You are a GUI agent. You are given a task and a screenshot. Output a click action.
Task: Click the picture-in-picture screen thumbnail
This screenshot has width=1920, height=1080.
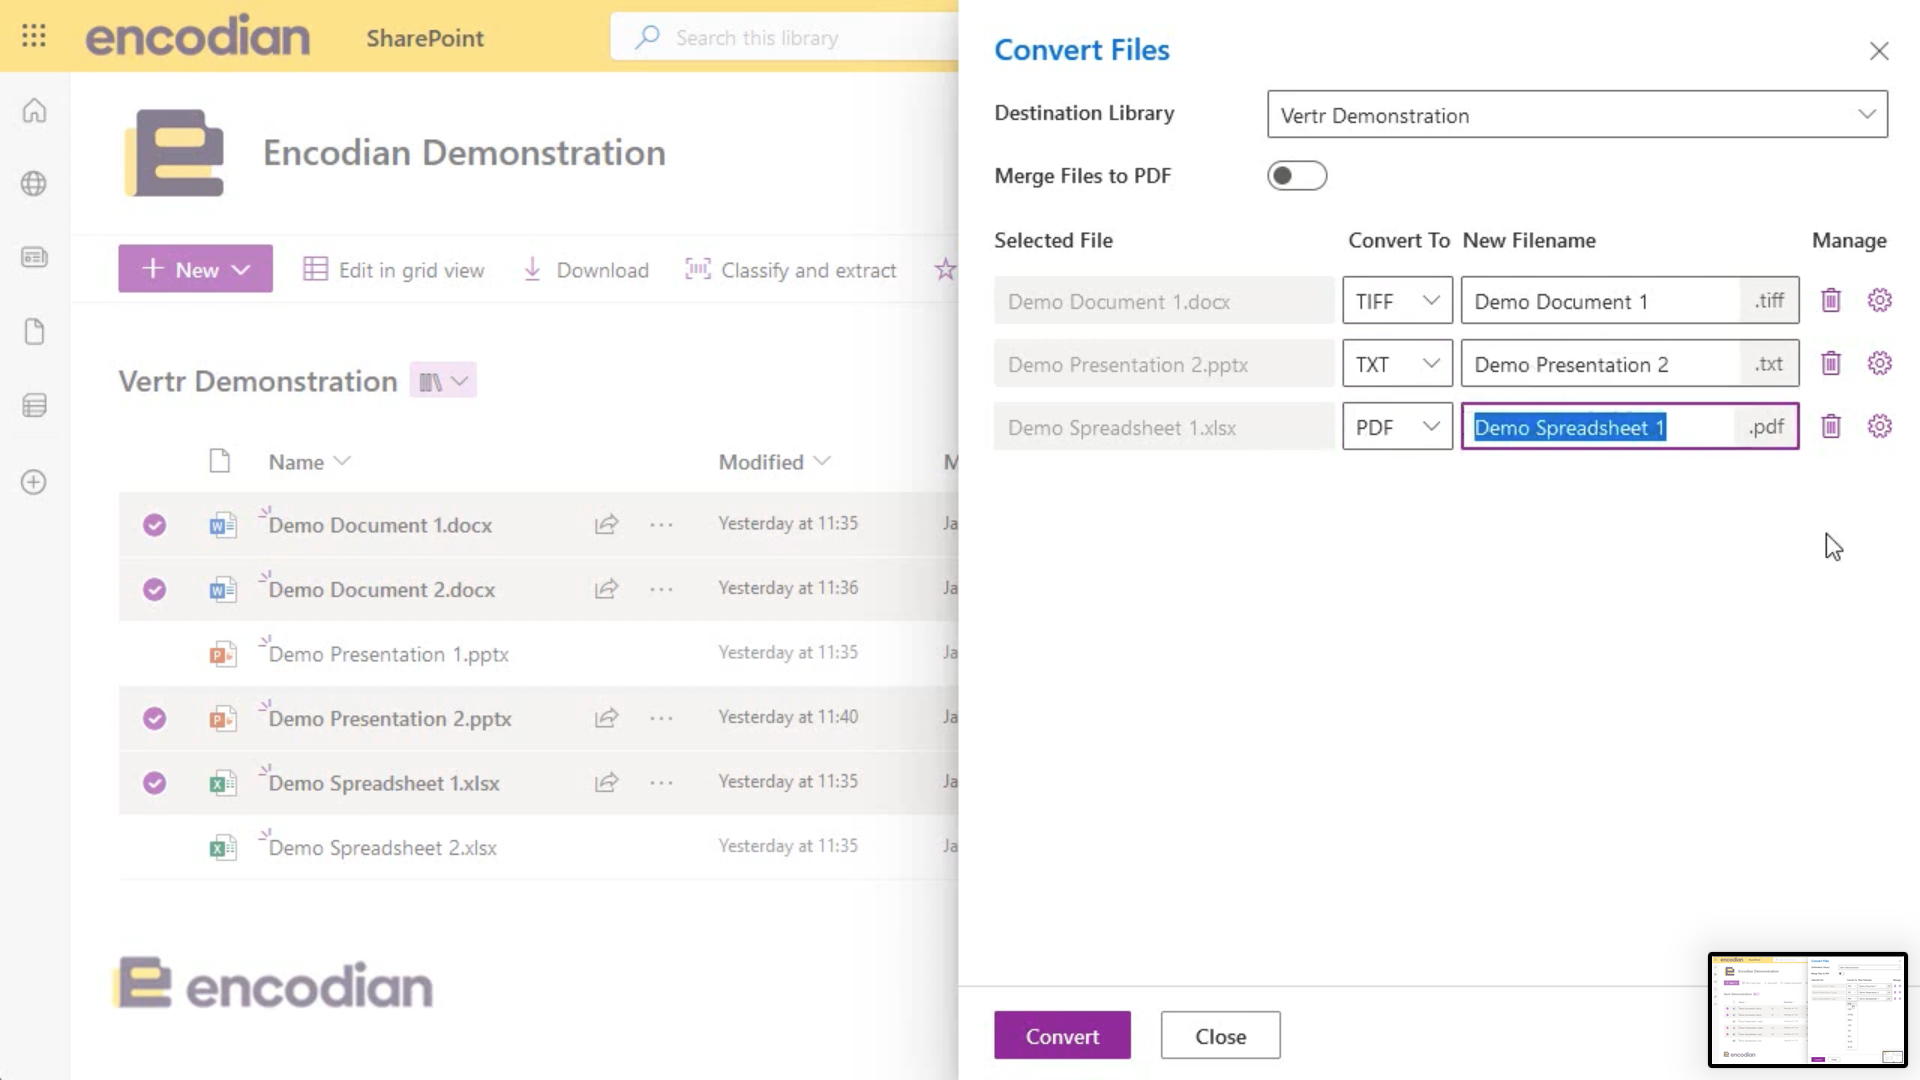click(x=1808, y=1010)
